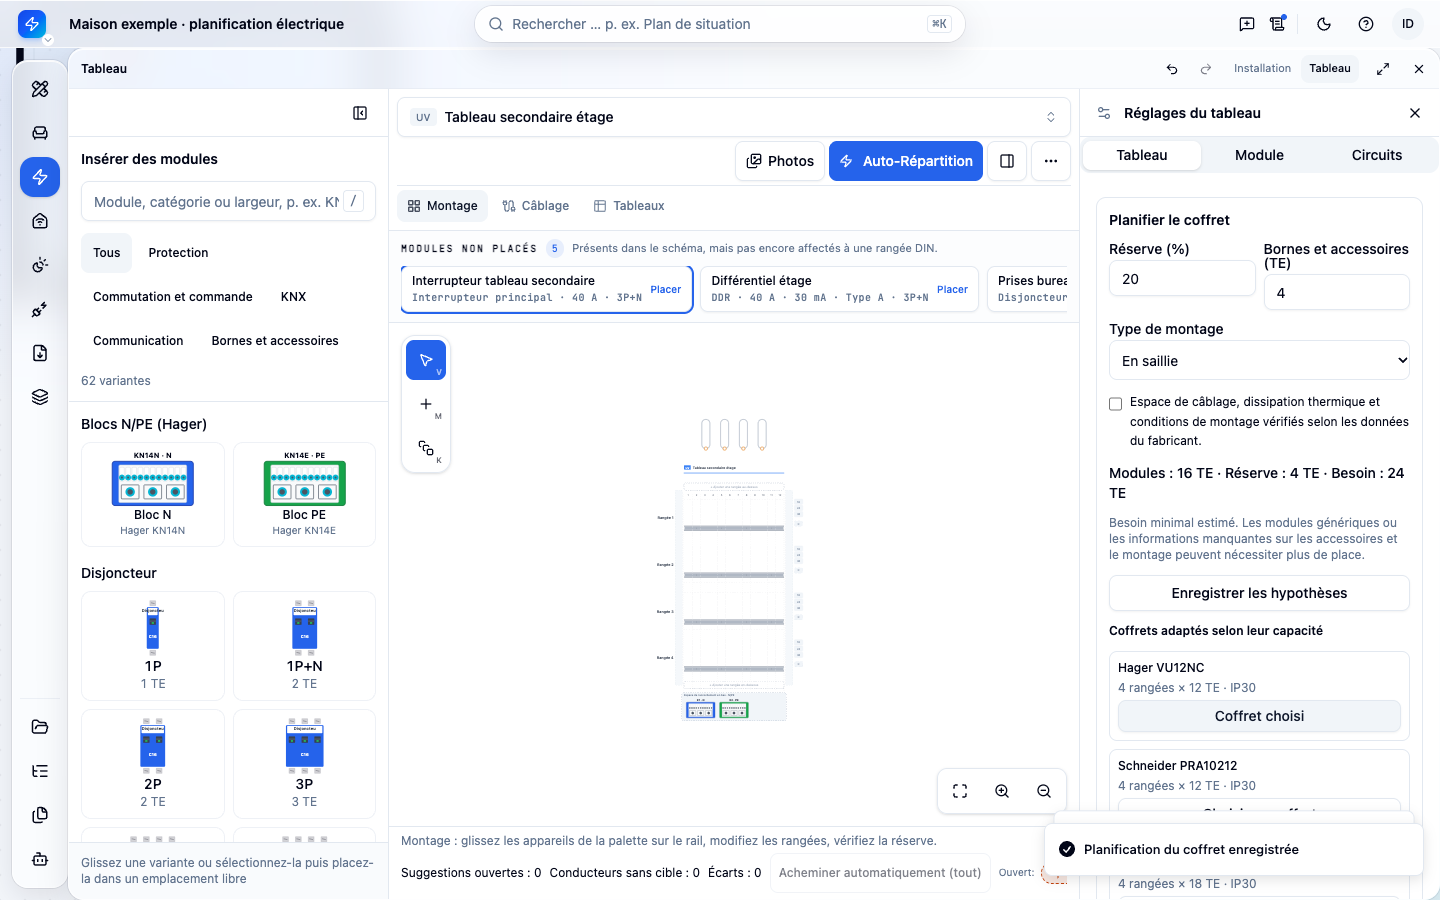This screenshot has width=1440, height=900.
Task: Zoom in on the board canvas
Action: 1002,791
